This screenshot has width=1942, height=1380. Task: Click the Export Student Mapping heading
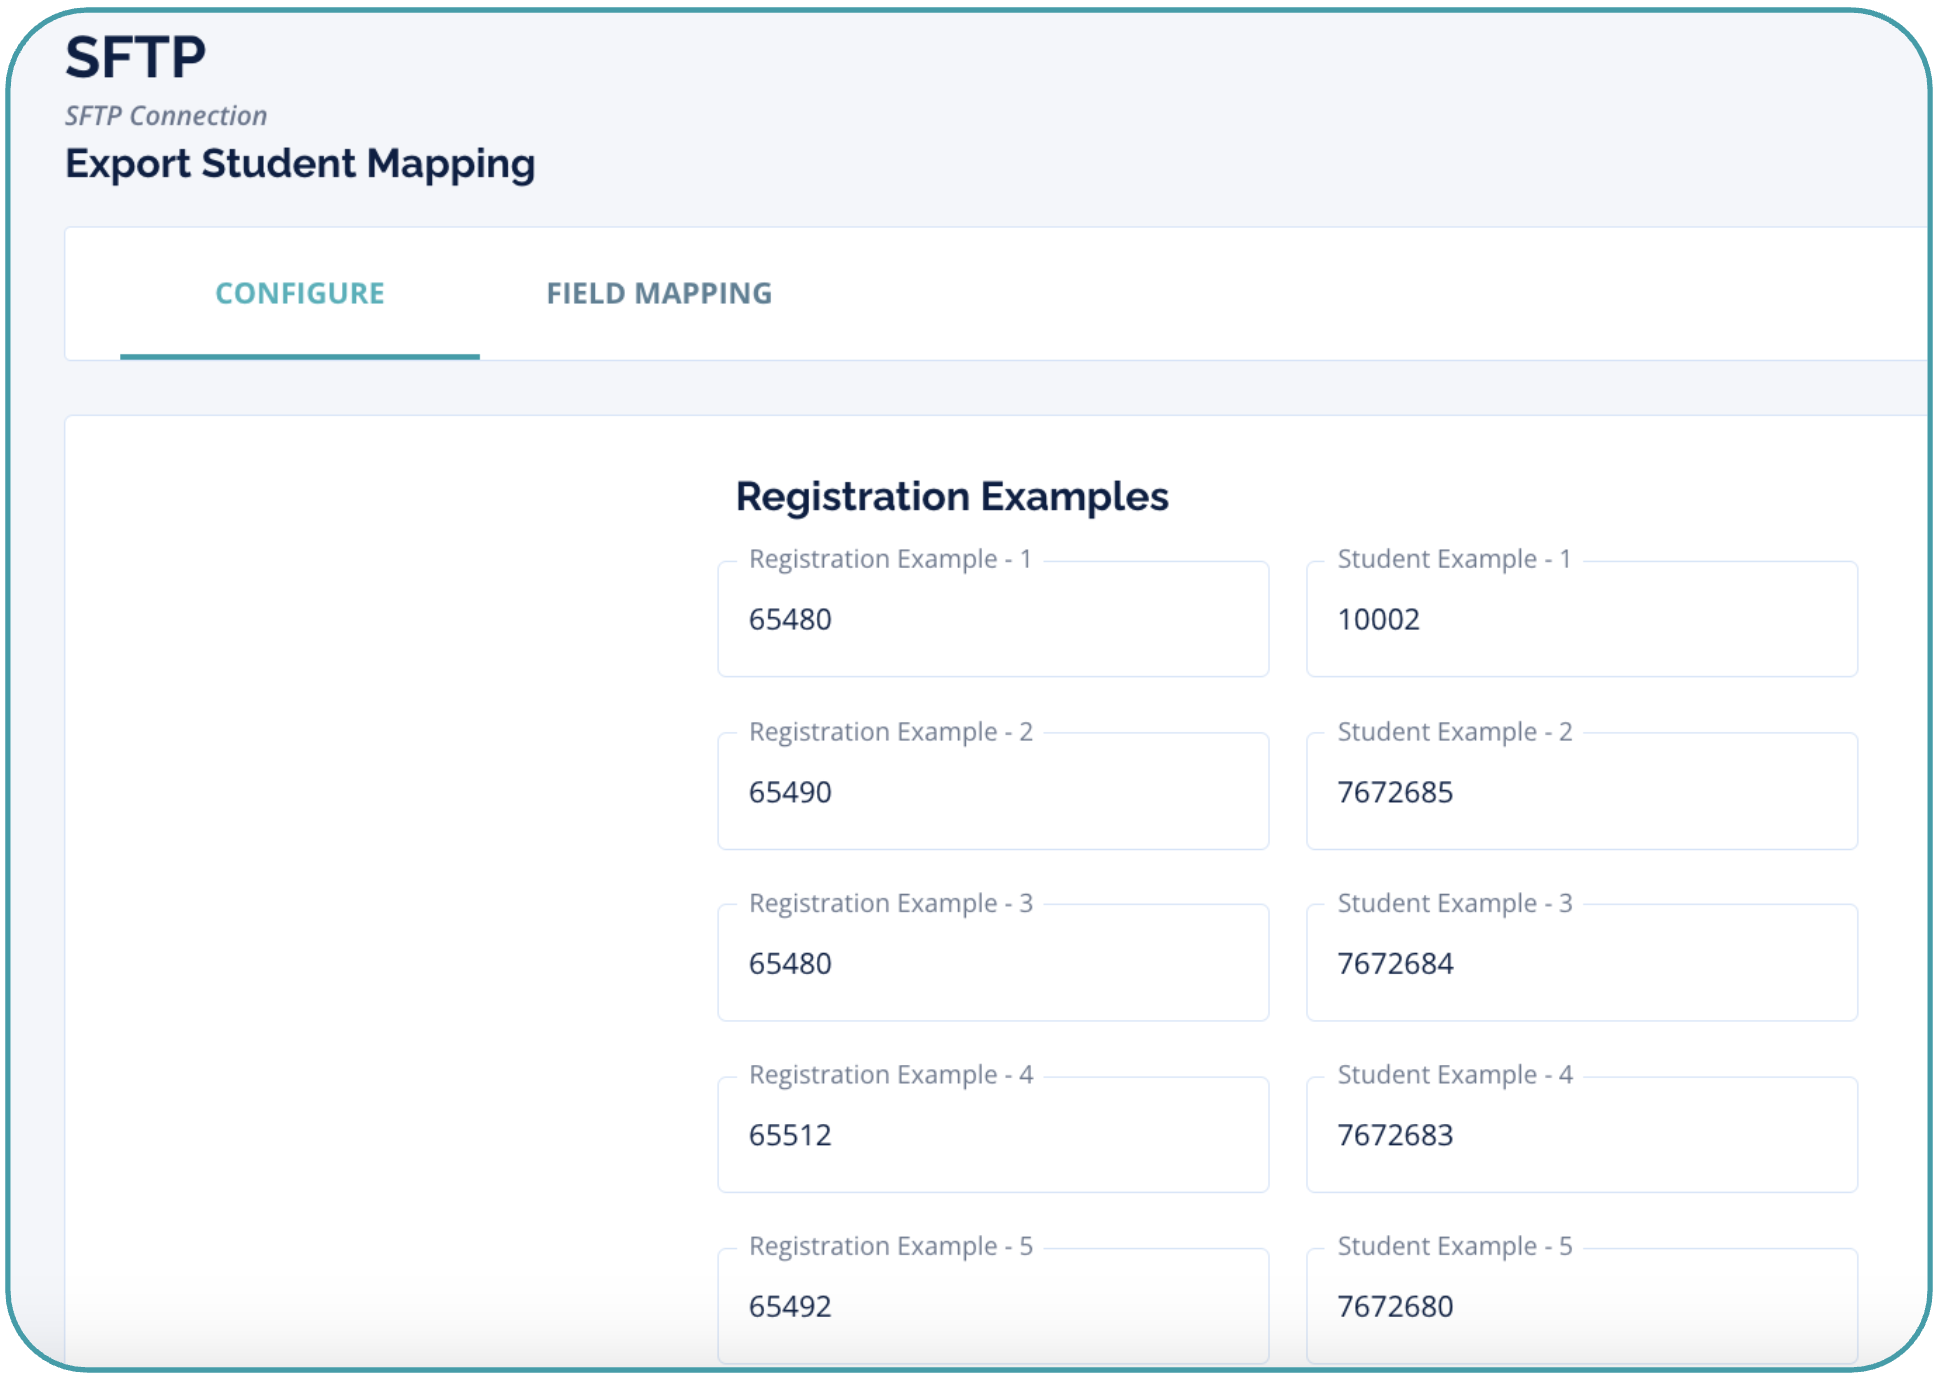(x=300, y=164)
